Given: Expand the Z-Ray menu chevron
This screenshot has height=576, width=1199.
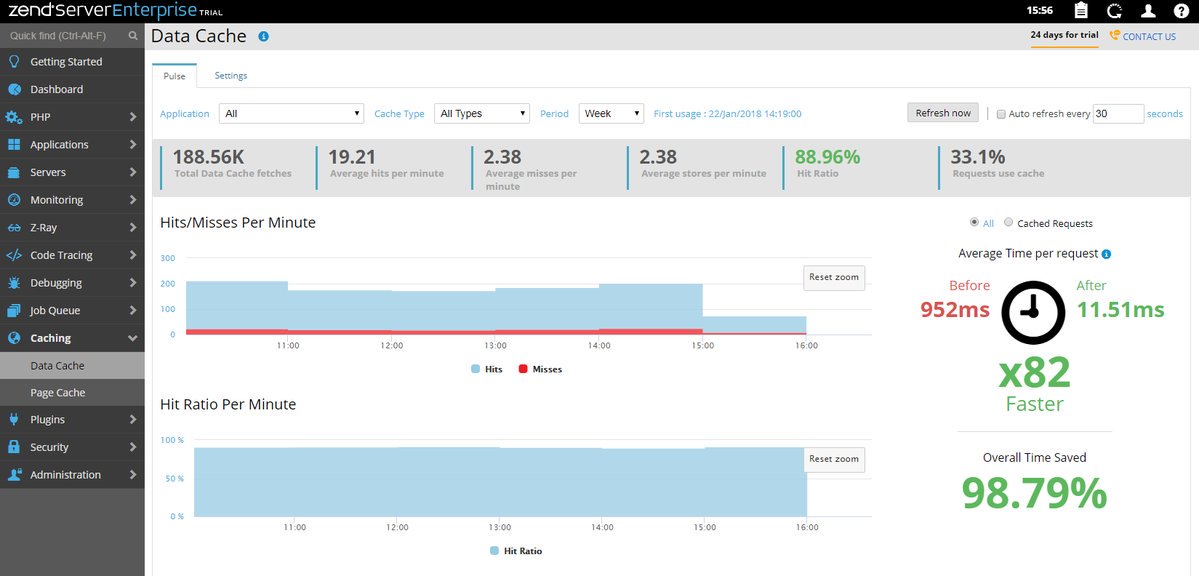Looking at the screenshot, I should click(133, 228).
